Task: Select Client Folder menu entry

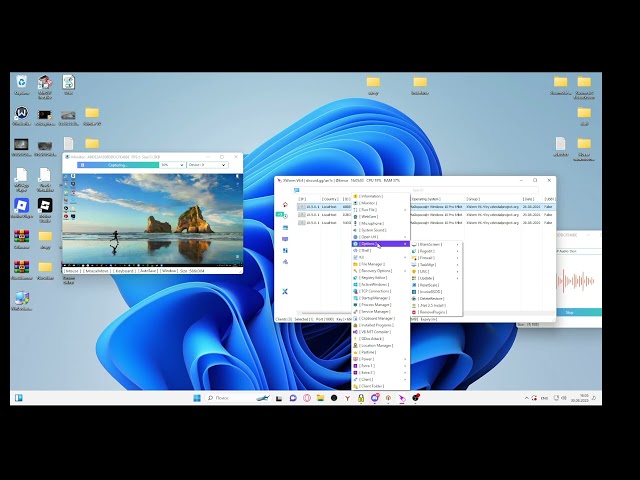Action: pos(380,386)
